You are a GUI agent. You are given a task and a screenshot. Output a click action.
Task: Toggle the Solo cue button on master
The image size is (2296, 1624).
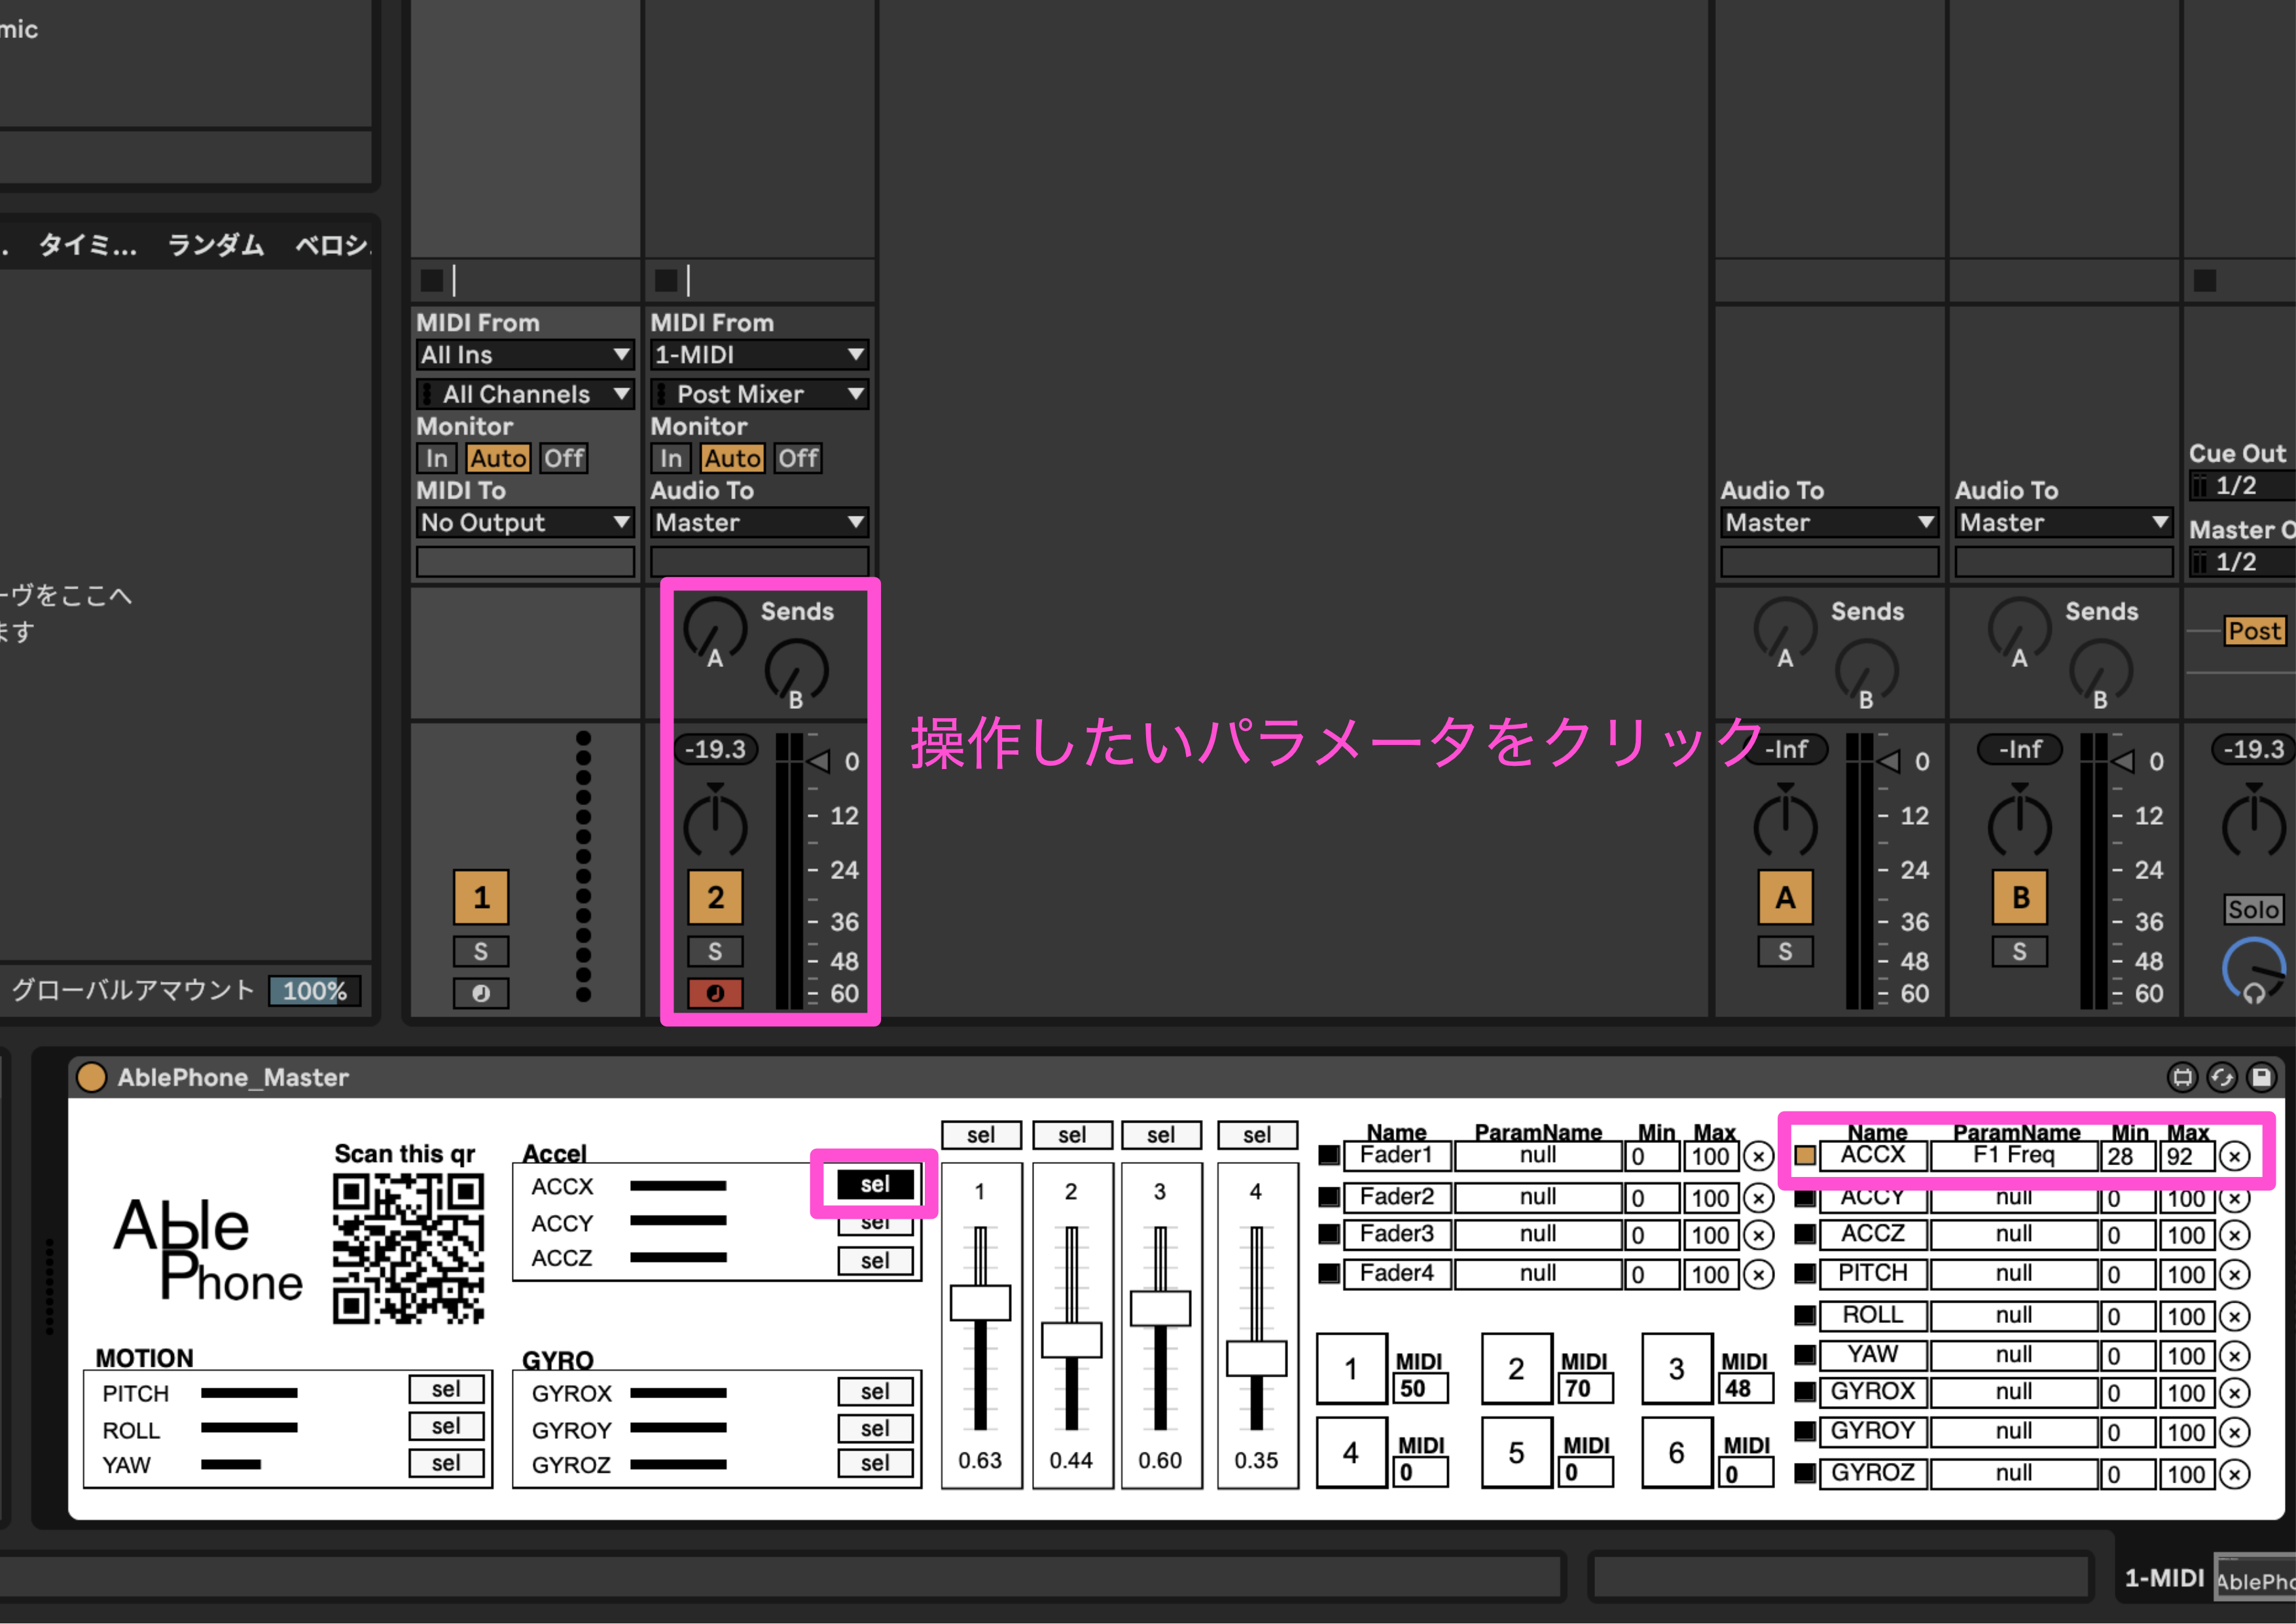2253,909
